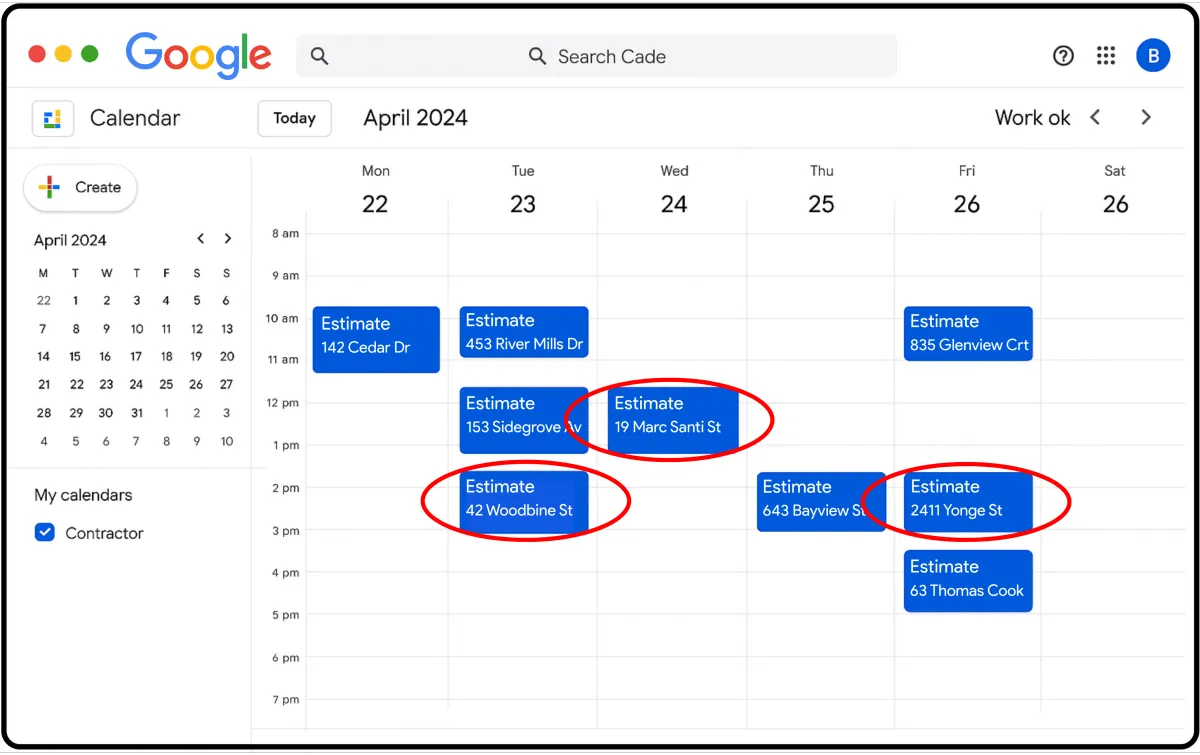Select date 28 in mini calendar
The height and width of the screenshot is (755, 1200).
pos(43,413)
